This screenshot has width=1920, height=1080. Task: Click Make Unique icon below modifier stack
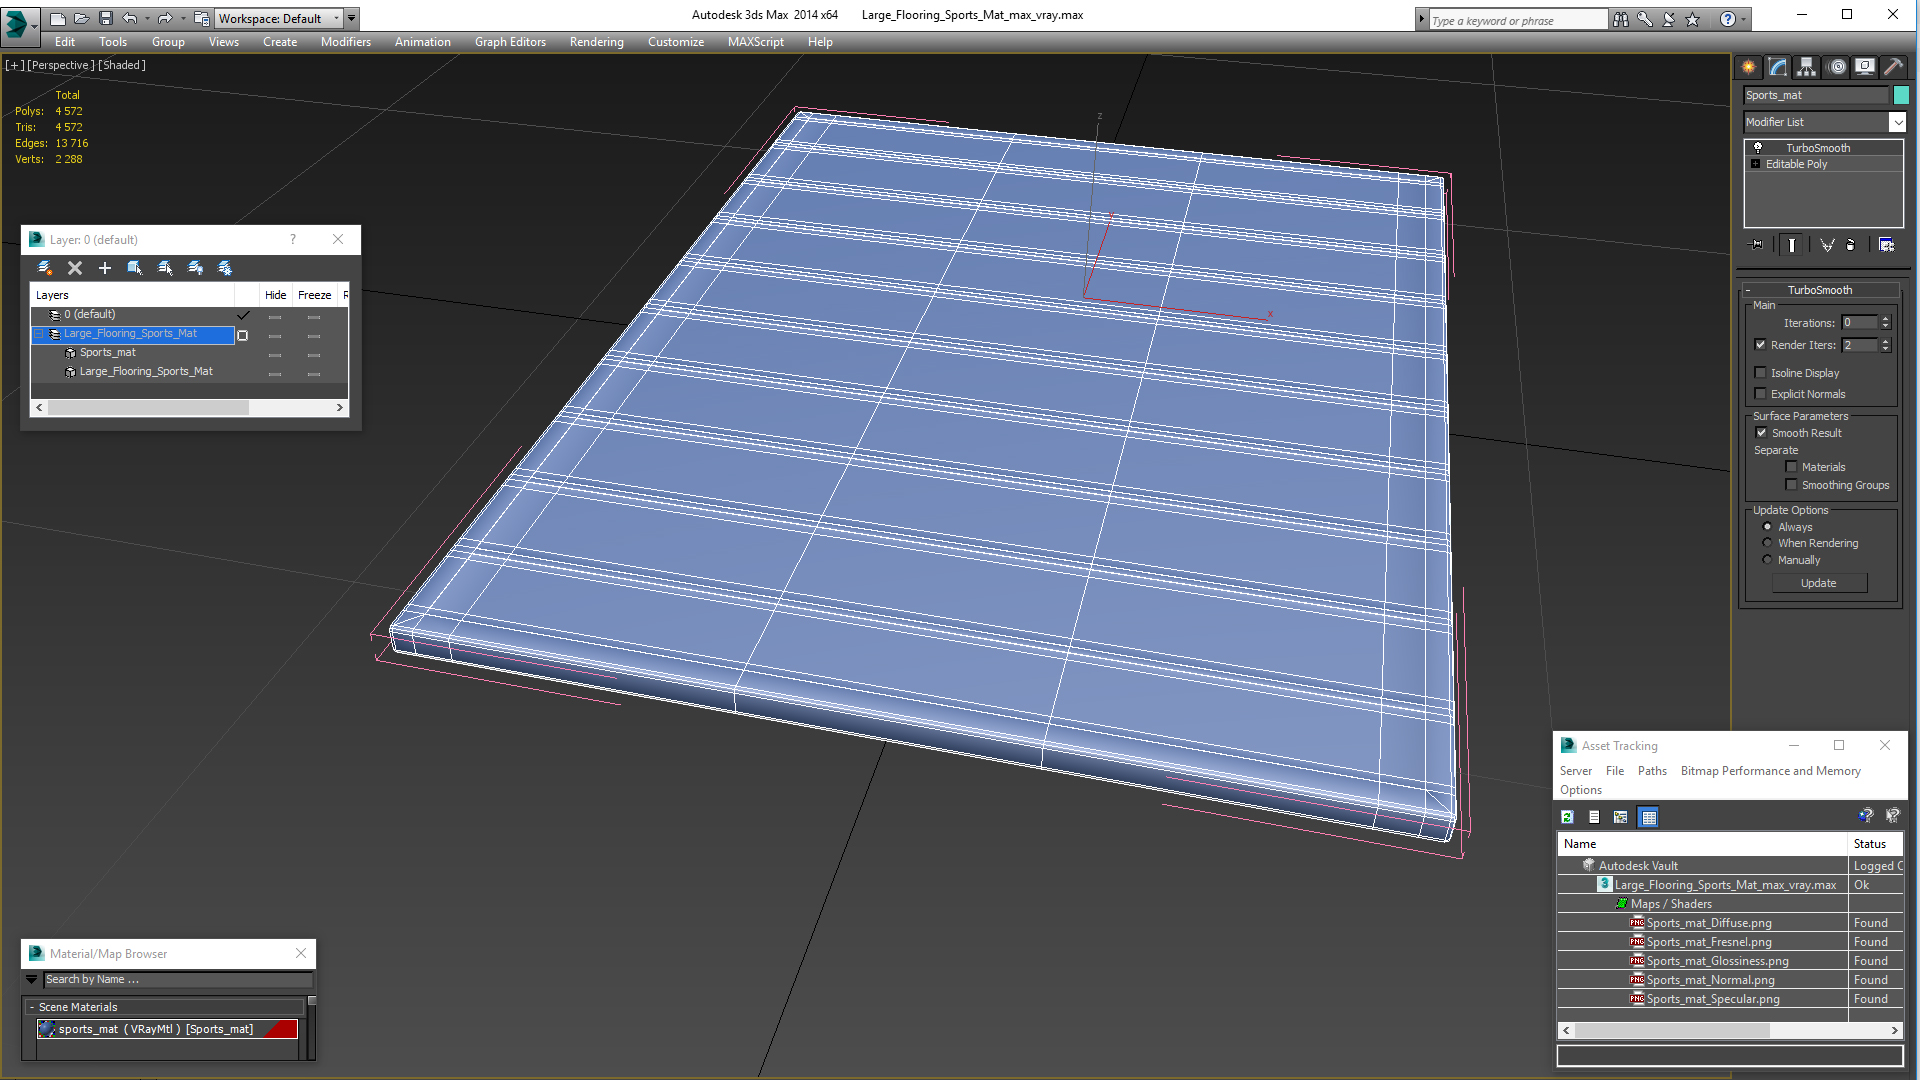pyautogui.click(x=1827, y=245)
